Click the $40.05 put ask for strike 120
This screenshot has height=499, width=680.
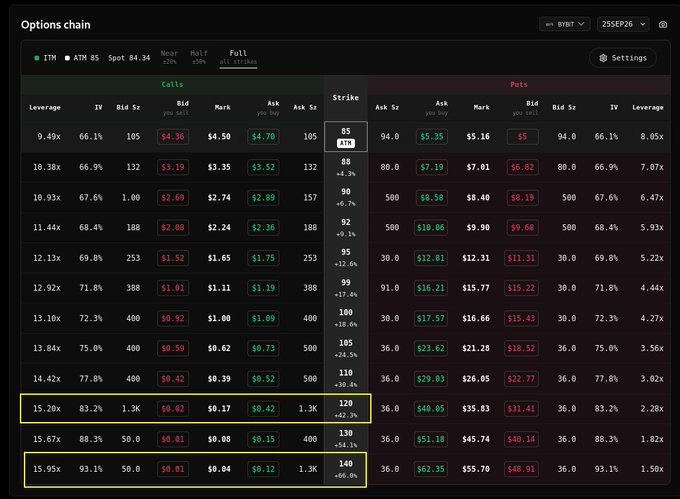click(431, 409)
